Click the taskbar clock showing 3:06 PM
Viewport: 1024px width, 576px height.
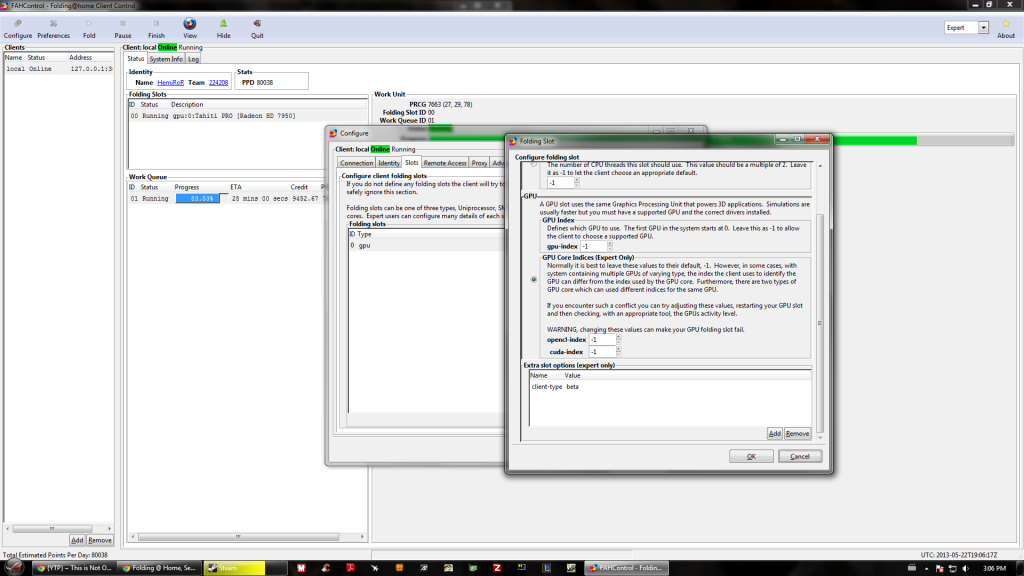point(994,569)
